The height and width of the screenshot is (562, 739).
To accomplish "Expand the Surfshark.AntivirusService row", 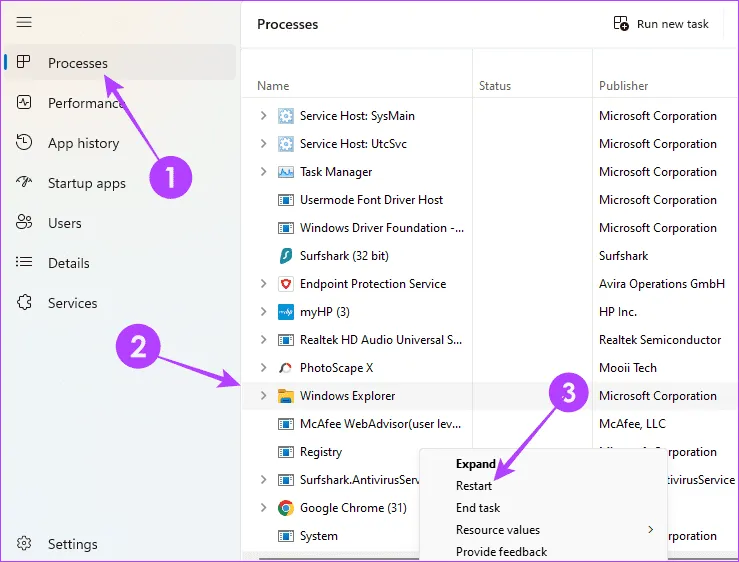I will 263,479.
